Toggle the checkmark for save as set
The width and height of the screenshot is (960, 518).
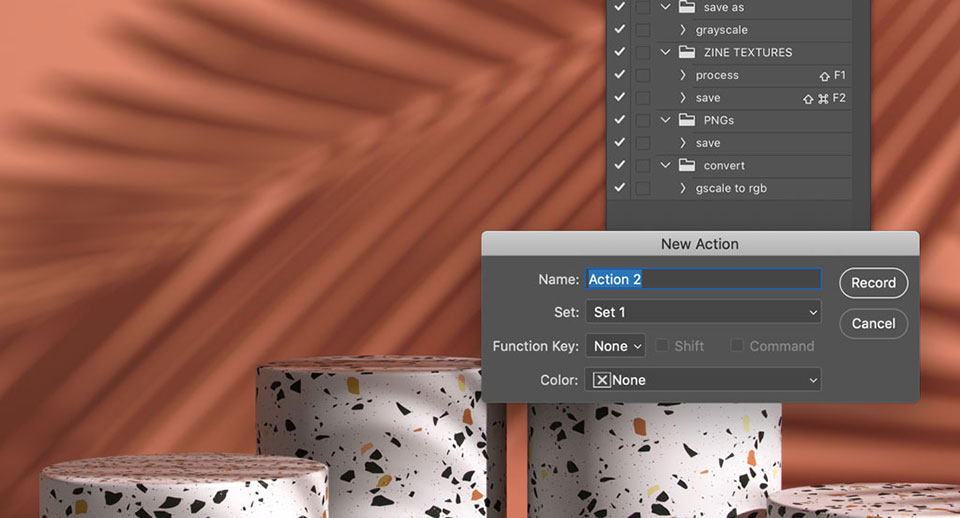(620, 7)
